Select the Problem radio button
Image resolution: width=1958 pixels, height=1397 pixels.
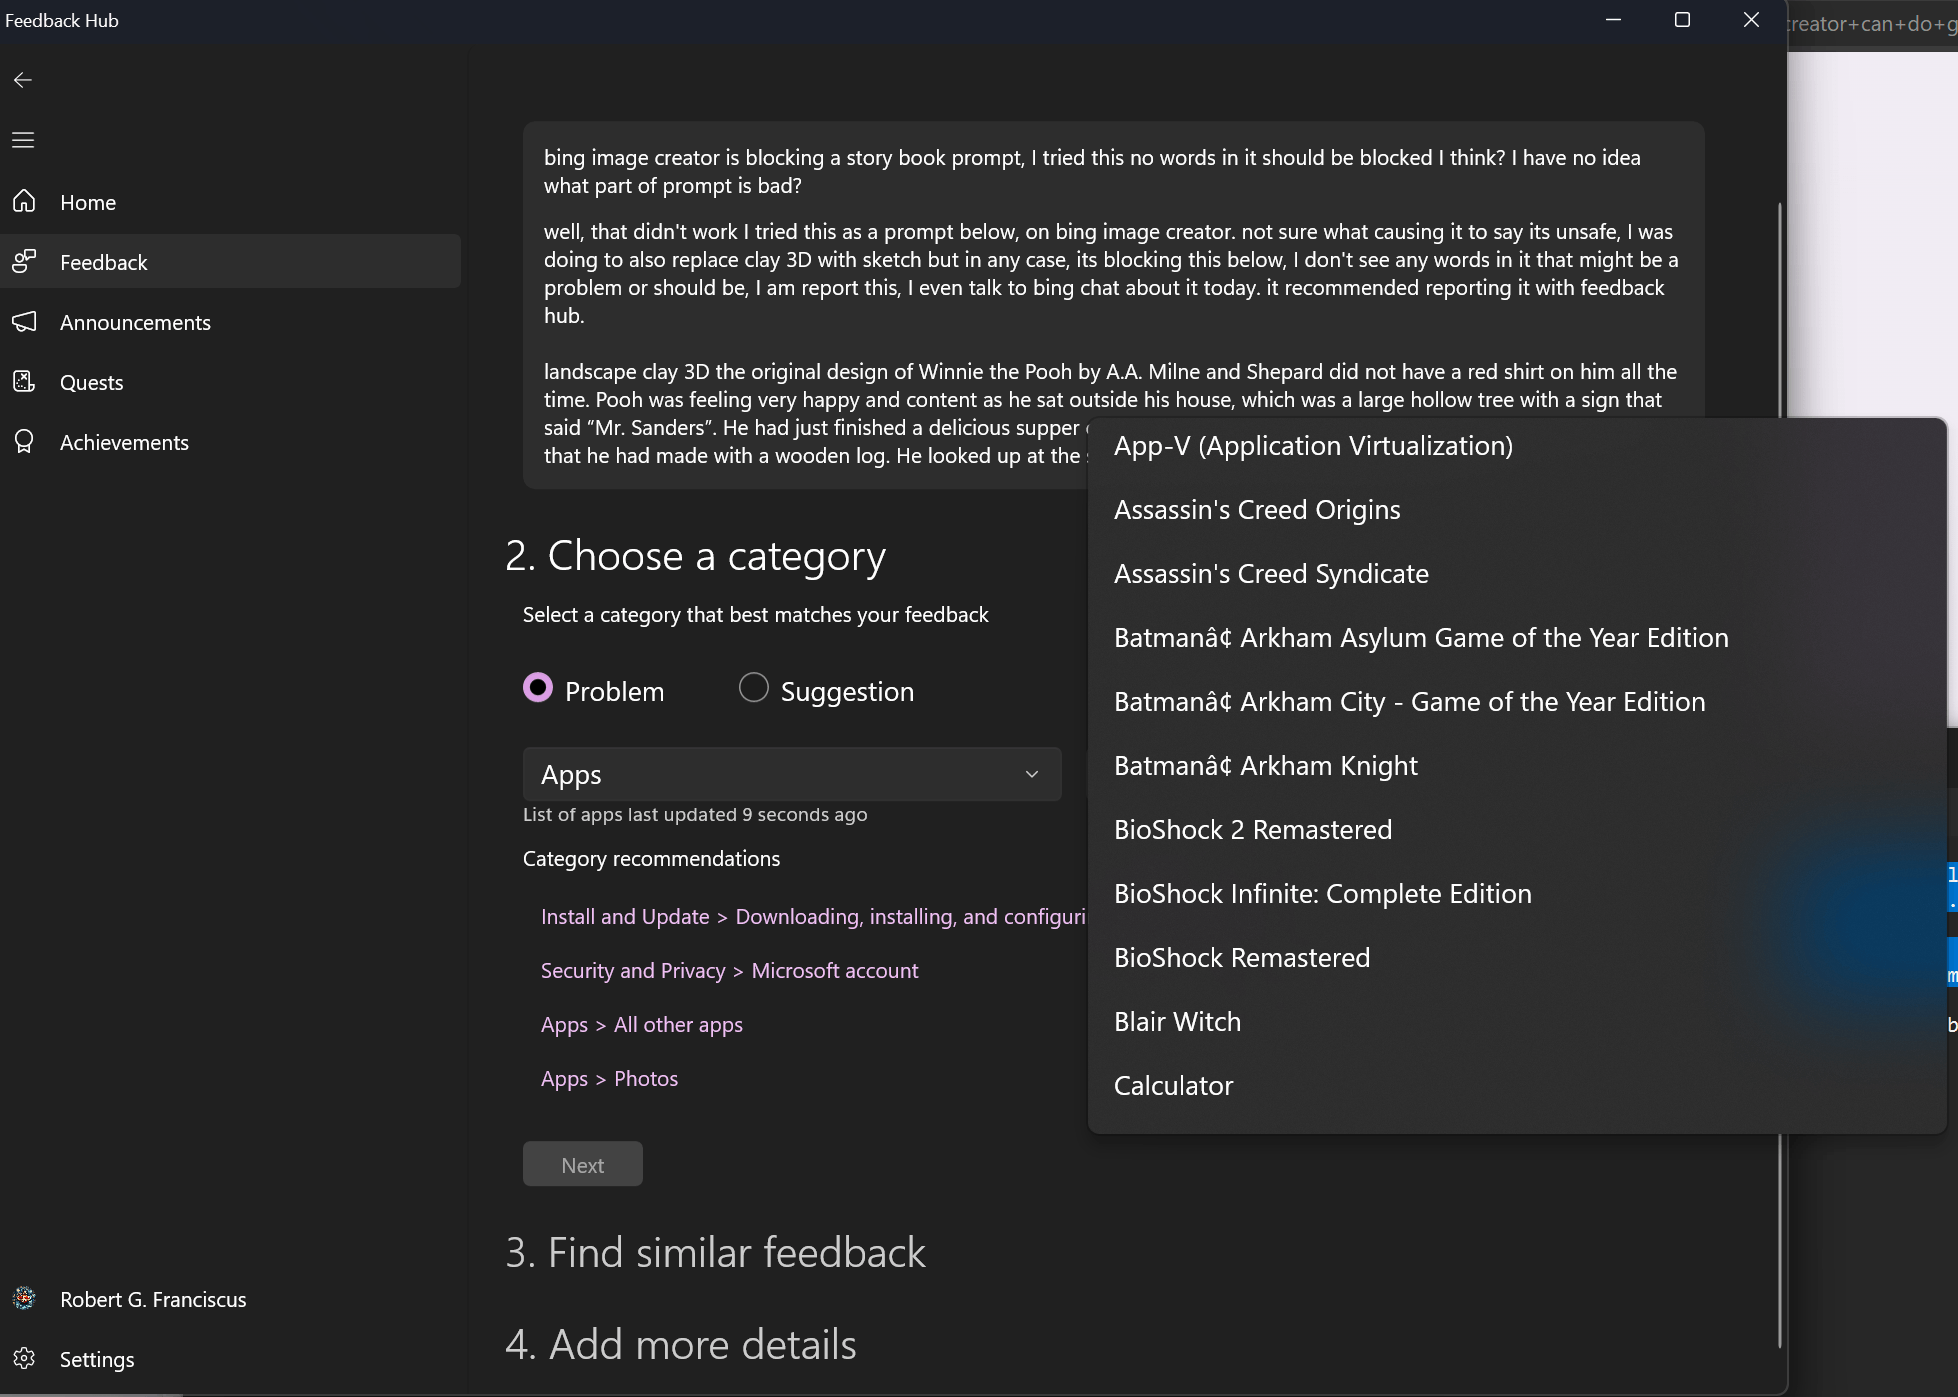538,688
